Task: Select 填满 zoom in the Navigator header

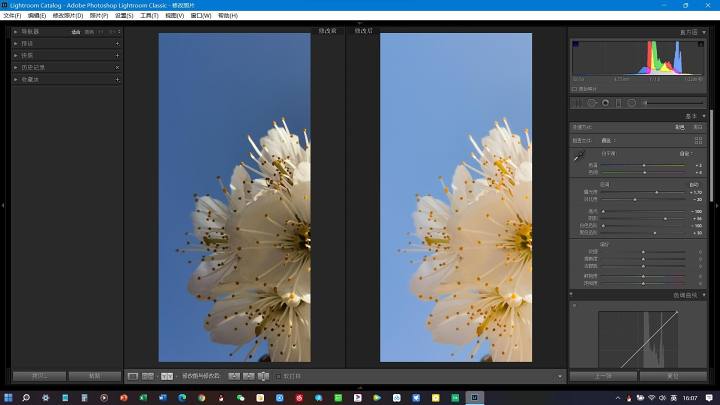Action: (89, 32)
